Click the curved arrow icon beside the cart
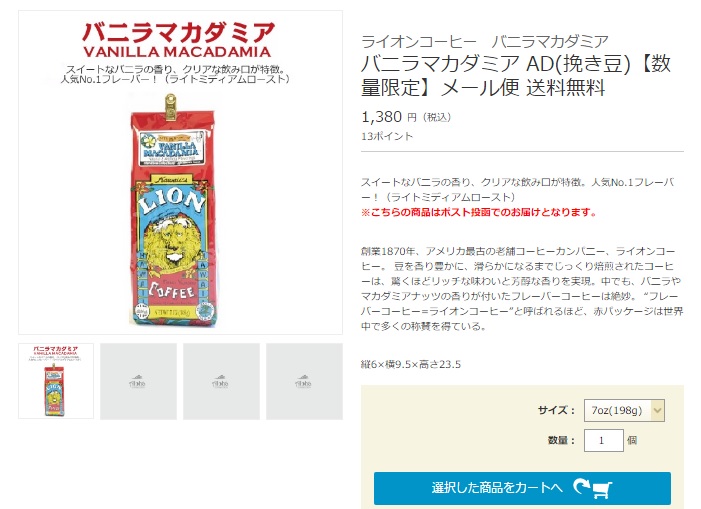The width and height of the screenshot is (701, 509). click(581, 487)
